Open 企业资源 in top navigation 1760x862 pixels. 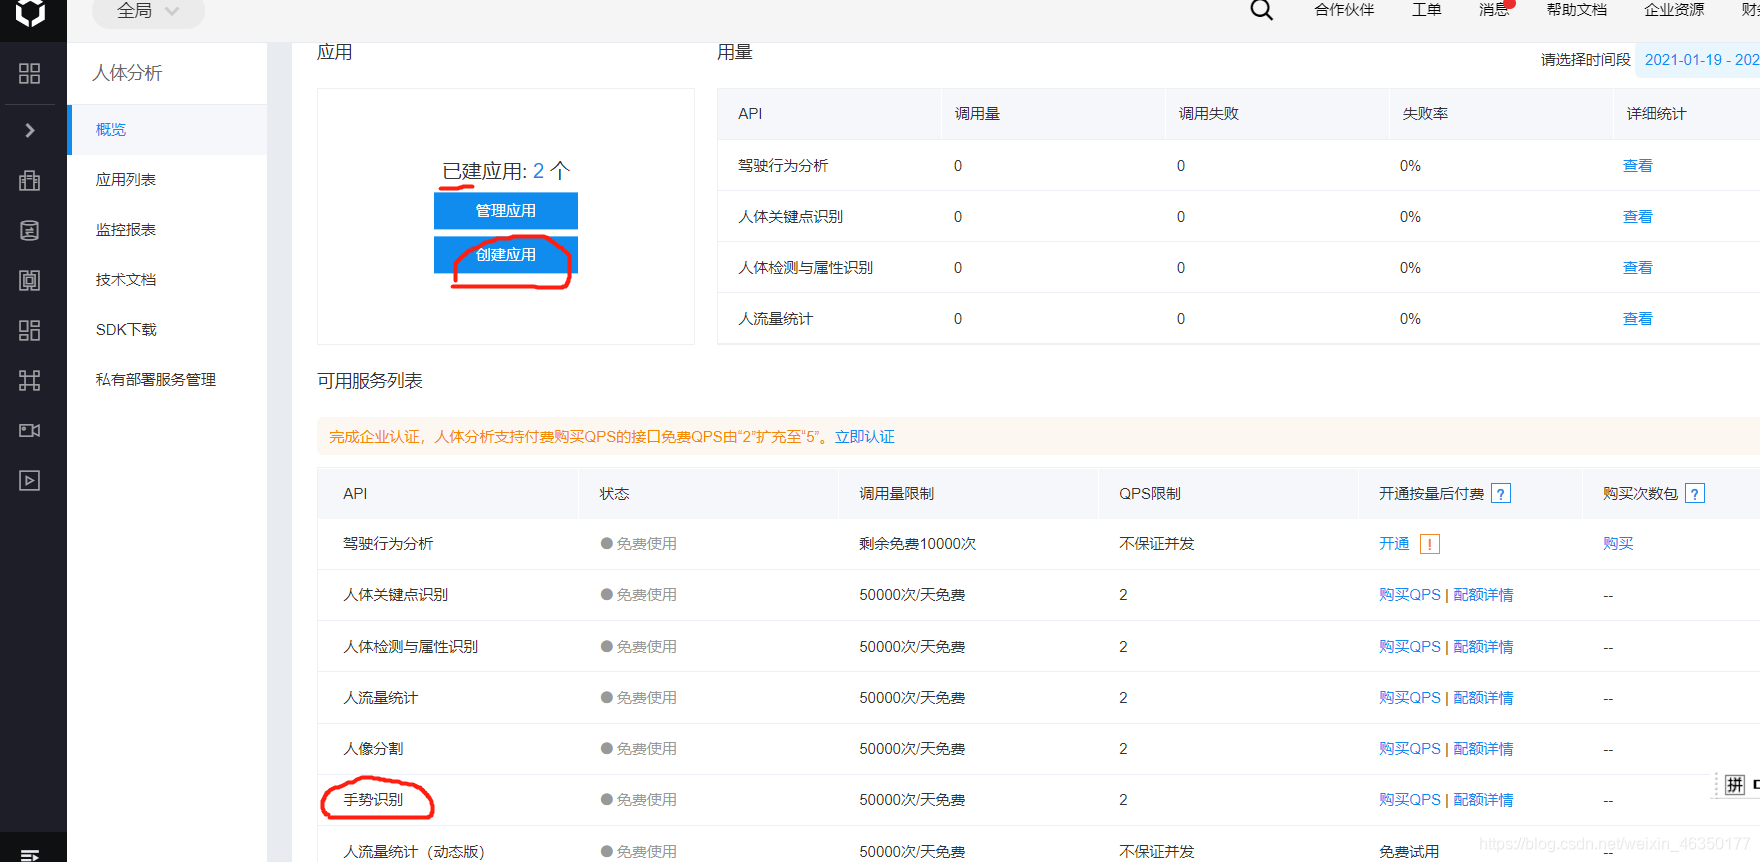coord(1674,10)
